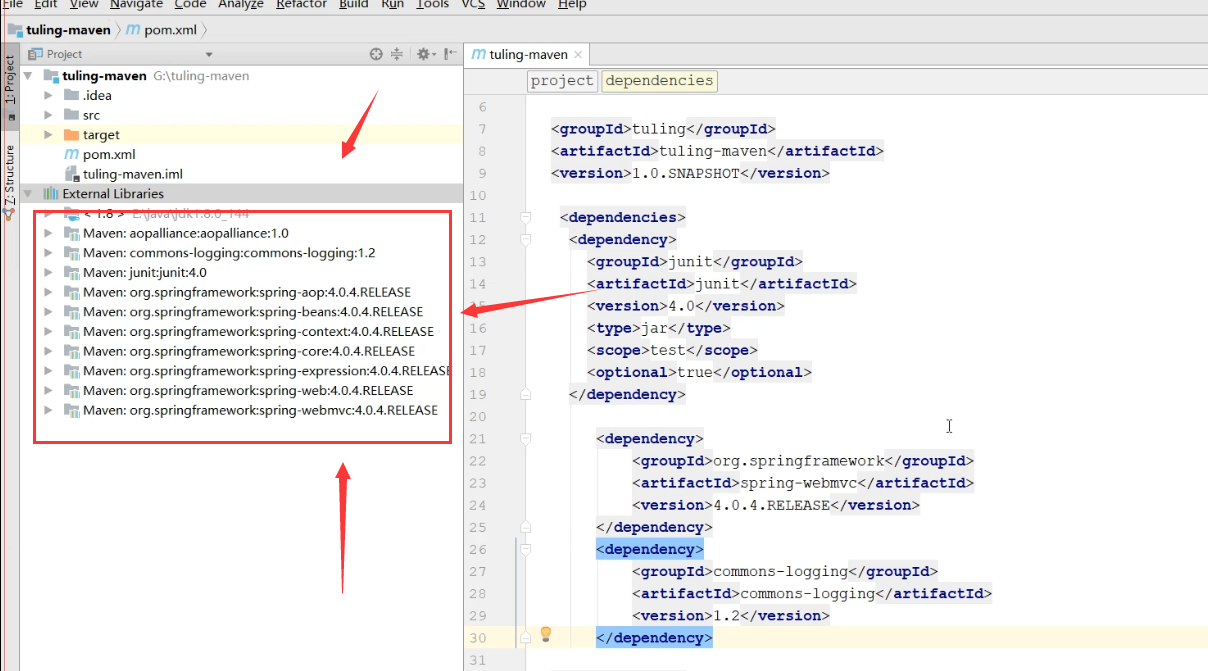The height and width of the screenshot is (671, 1208).
Task: Open the Tools menu
Action: click(x=432, y=5)
